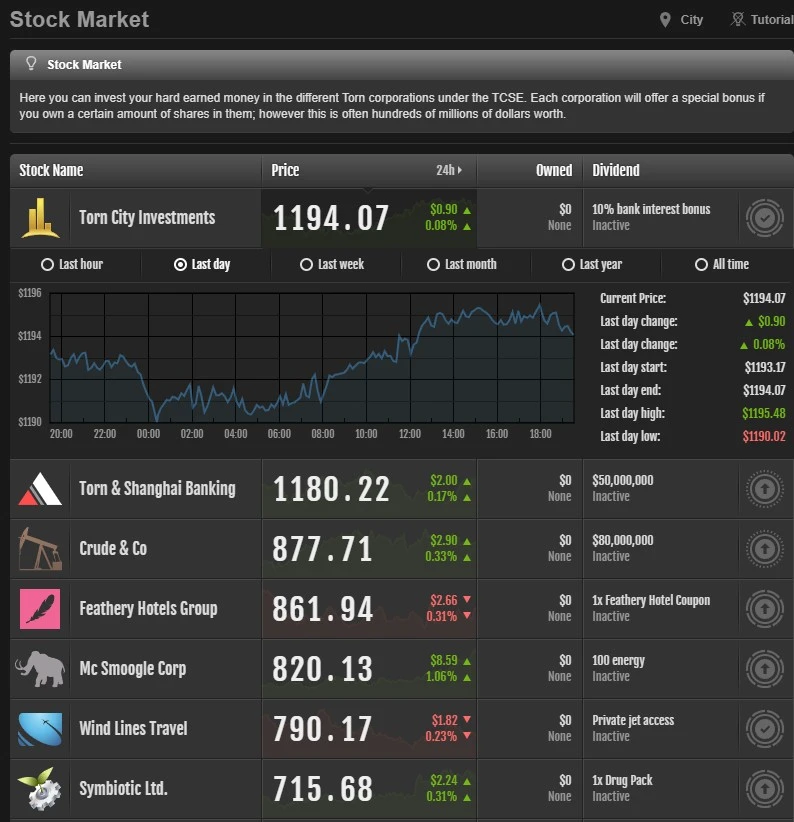The height and width of the screenshot is (822, 794).
Task: Click the Mc Smoogle Corp mammoth icon
Action: [x=40, y=669]
